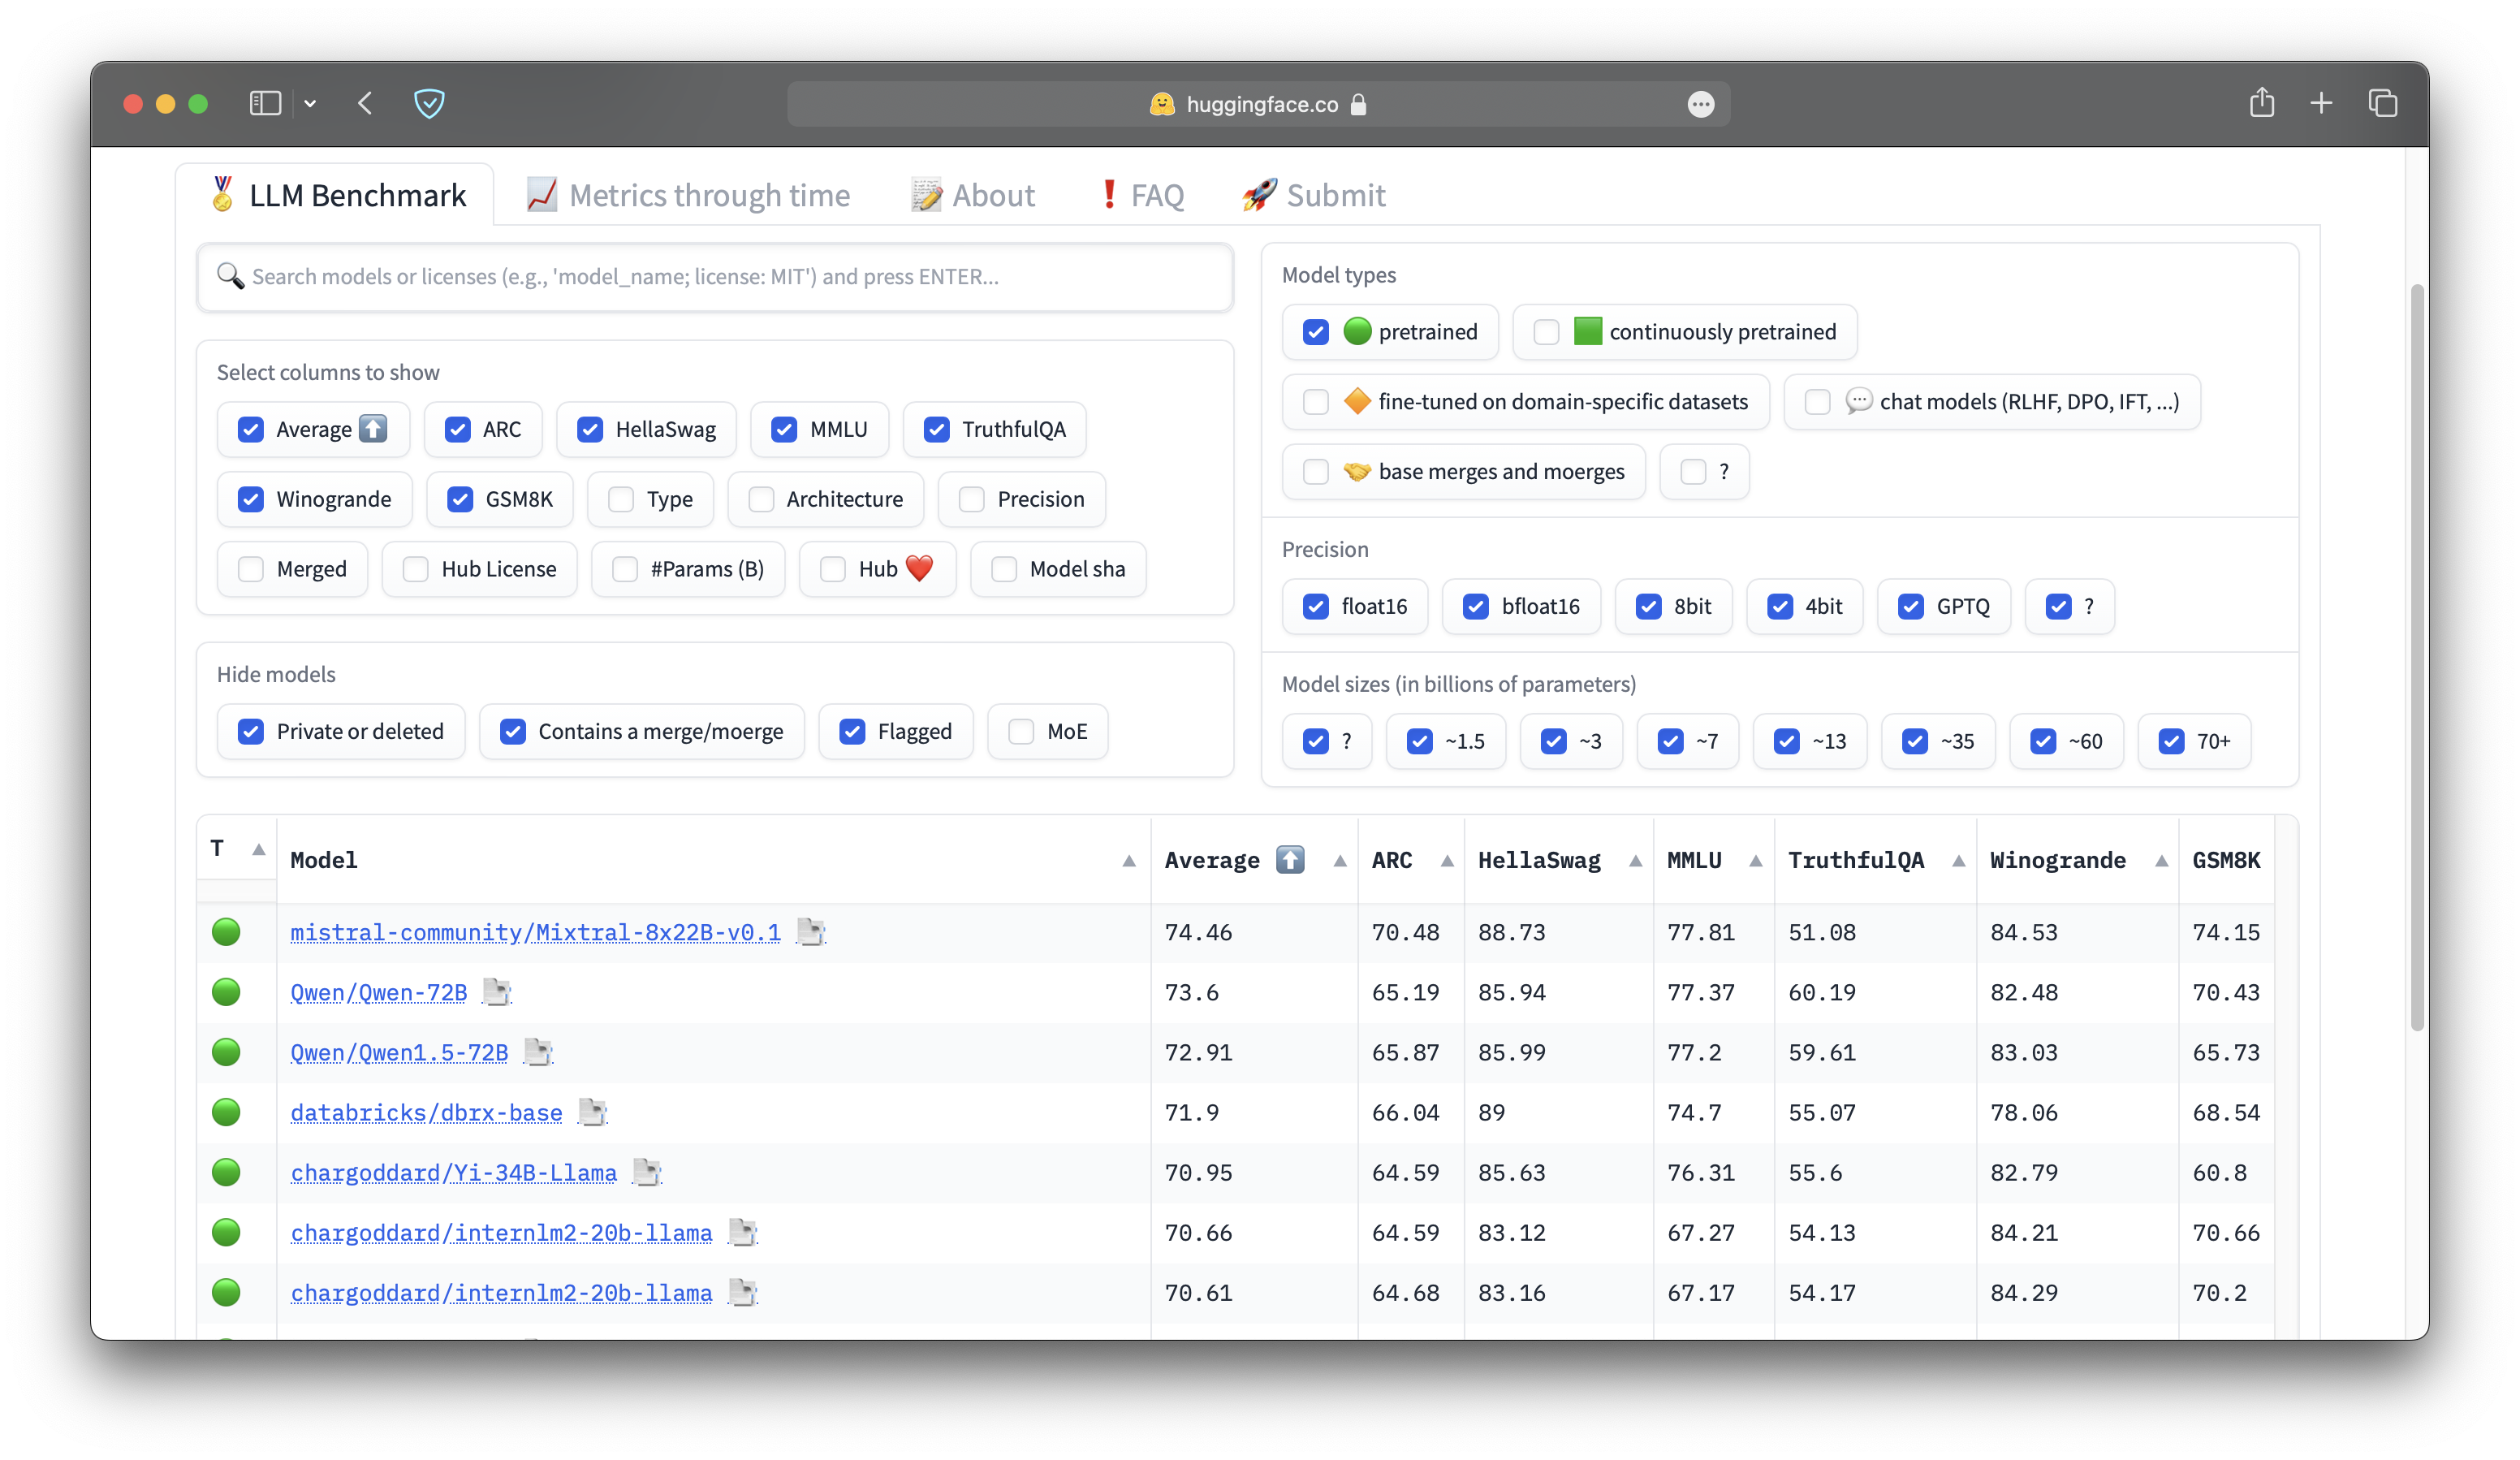This screenshot has height=1460, width=2520.
Task: Sort table by Average column arrow
Action: click(x=1339, y=861)
